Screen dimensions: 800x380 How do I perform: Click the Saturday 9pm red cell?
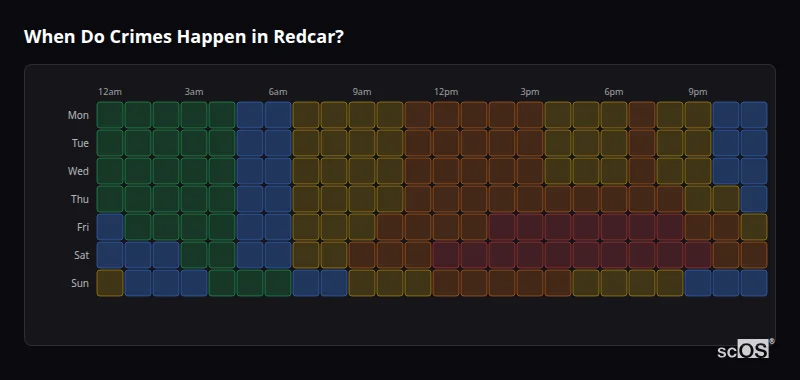pos(698,255)
